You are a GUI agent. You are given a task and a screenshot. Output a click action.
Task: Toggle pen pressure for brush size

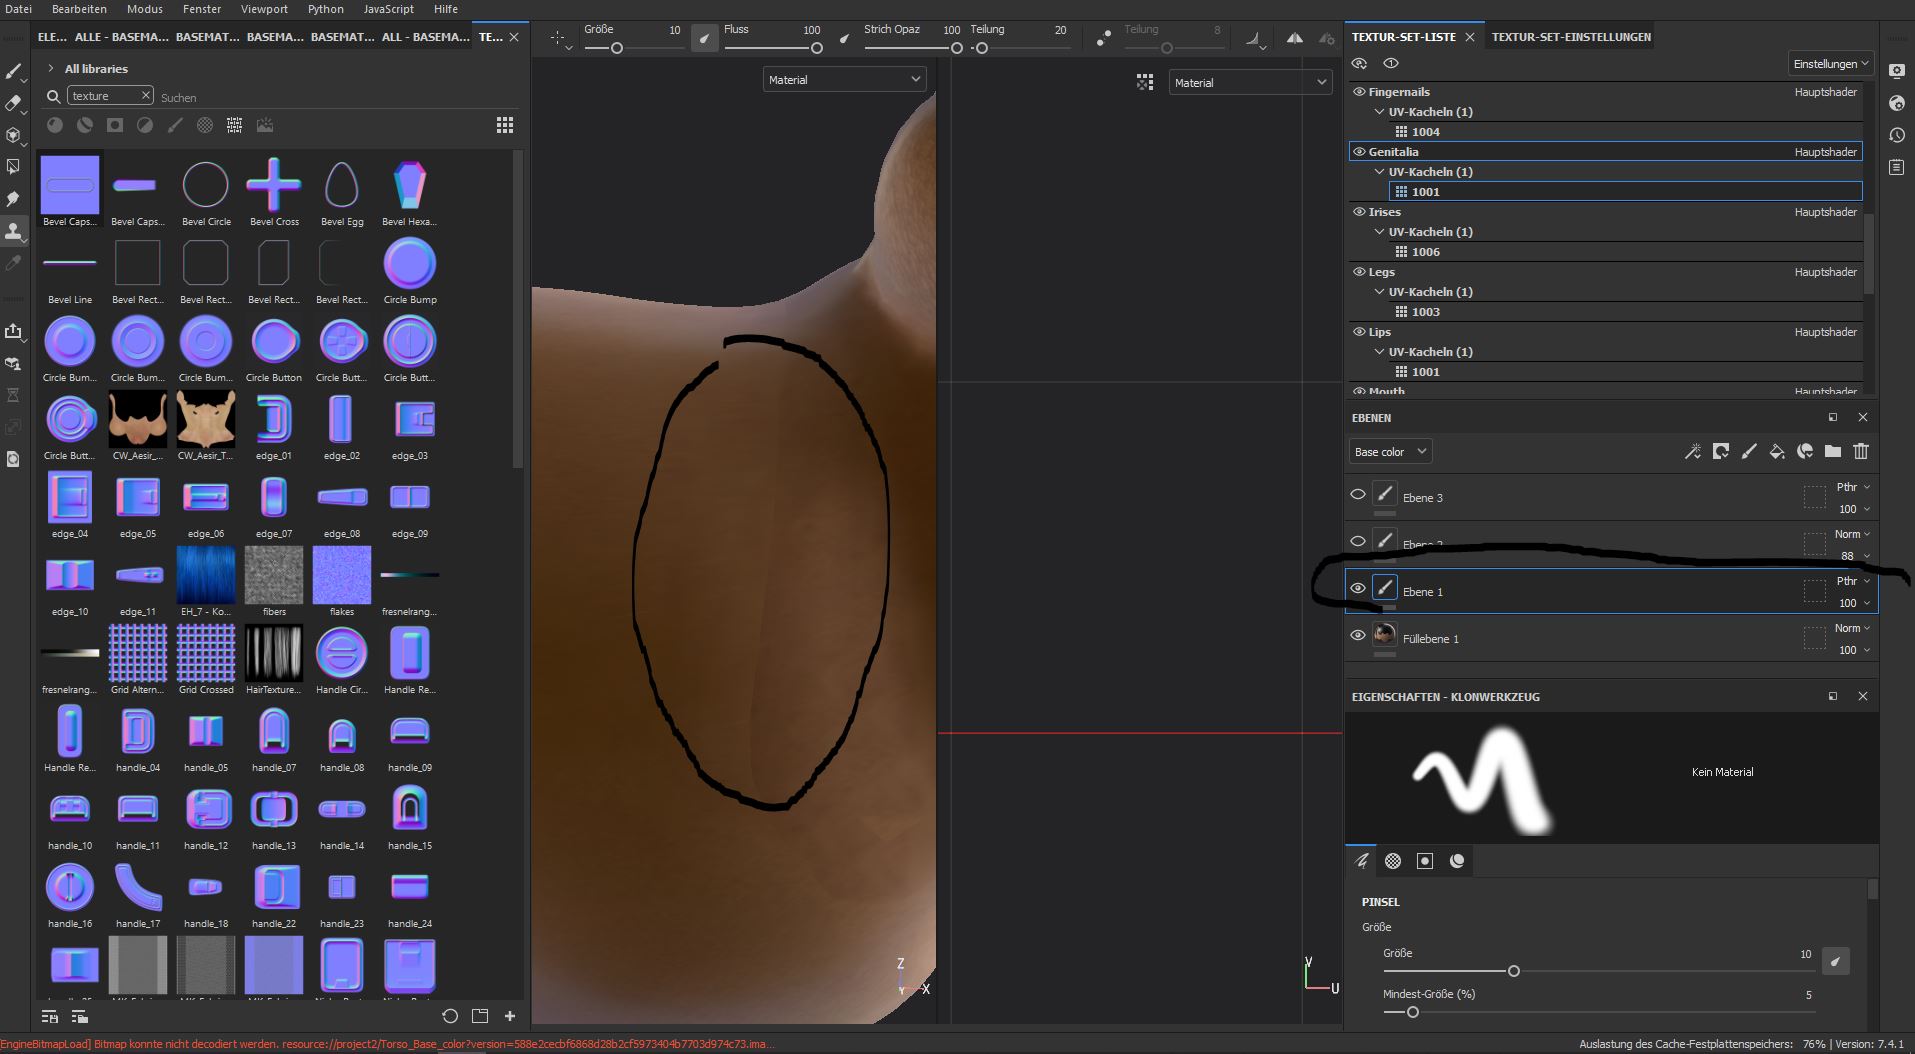tap(705, 38)
